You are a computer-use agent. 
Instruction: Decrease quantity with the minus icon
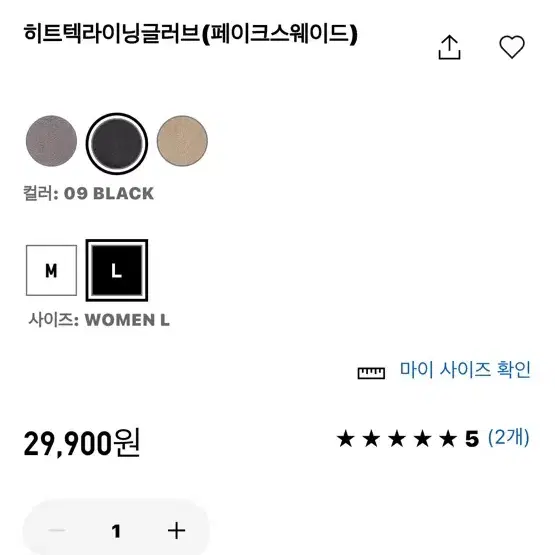point(57,530)
